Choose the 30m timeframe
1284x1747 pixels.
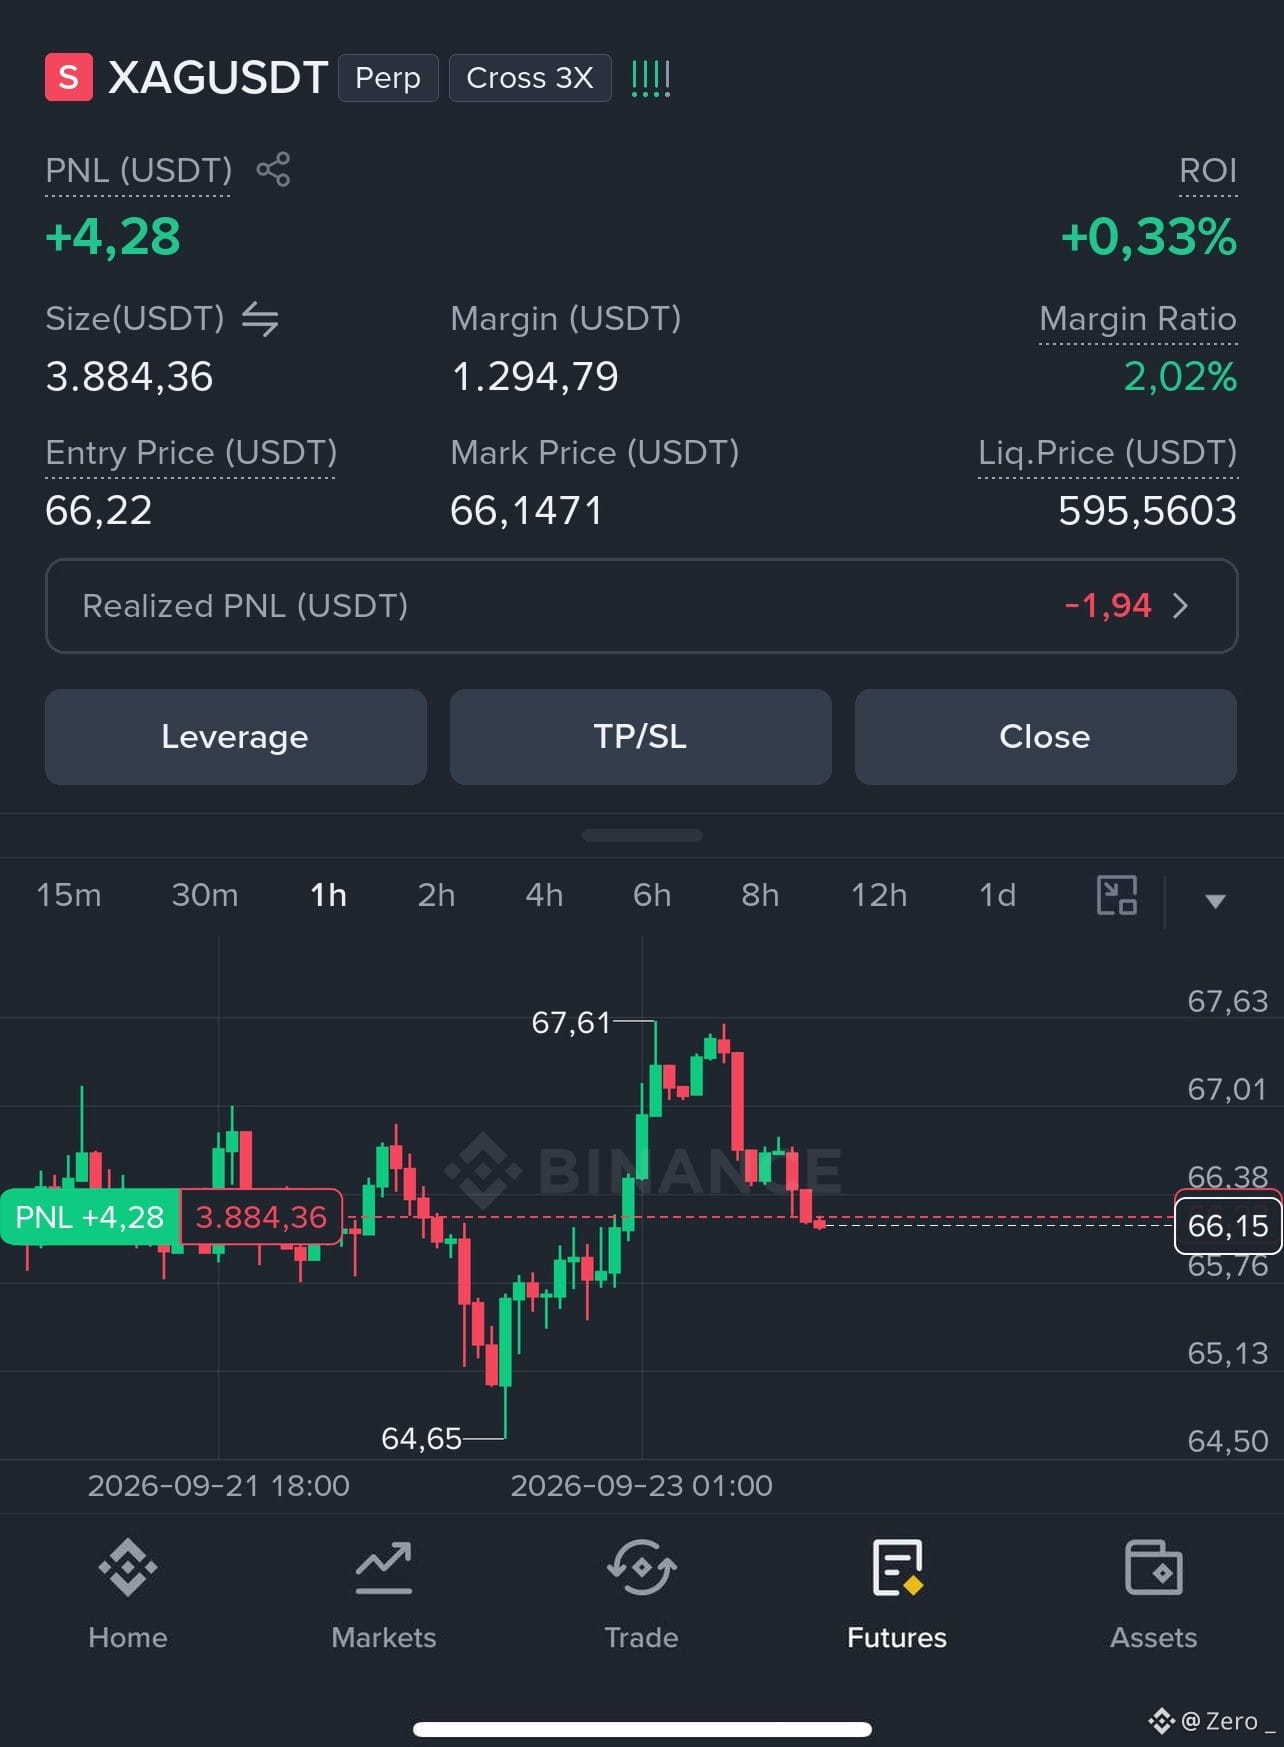pyautogui.click(x=205, y=895)
